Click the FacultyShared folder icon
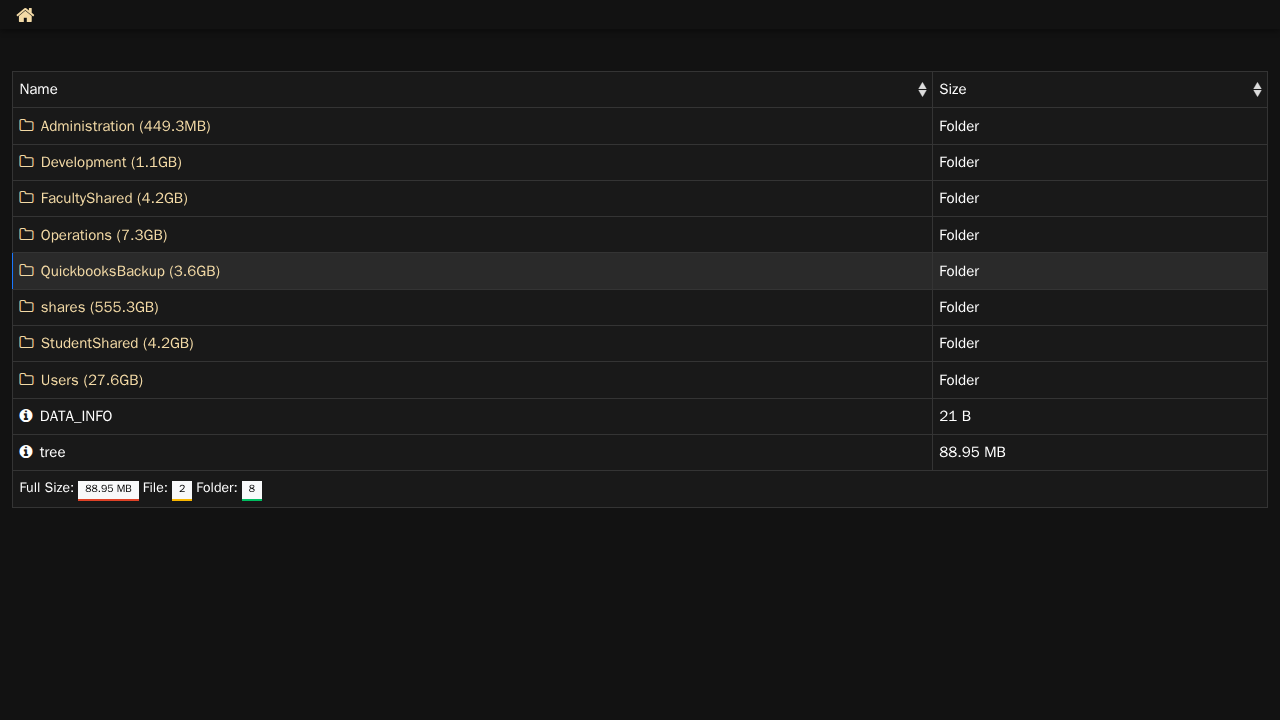Screen dimensions: 1280x720 27,198
